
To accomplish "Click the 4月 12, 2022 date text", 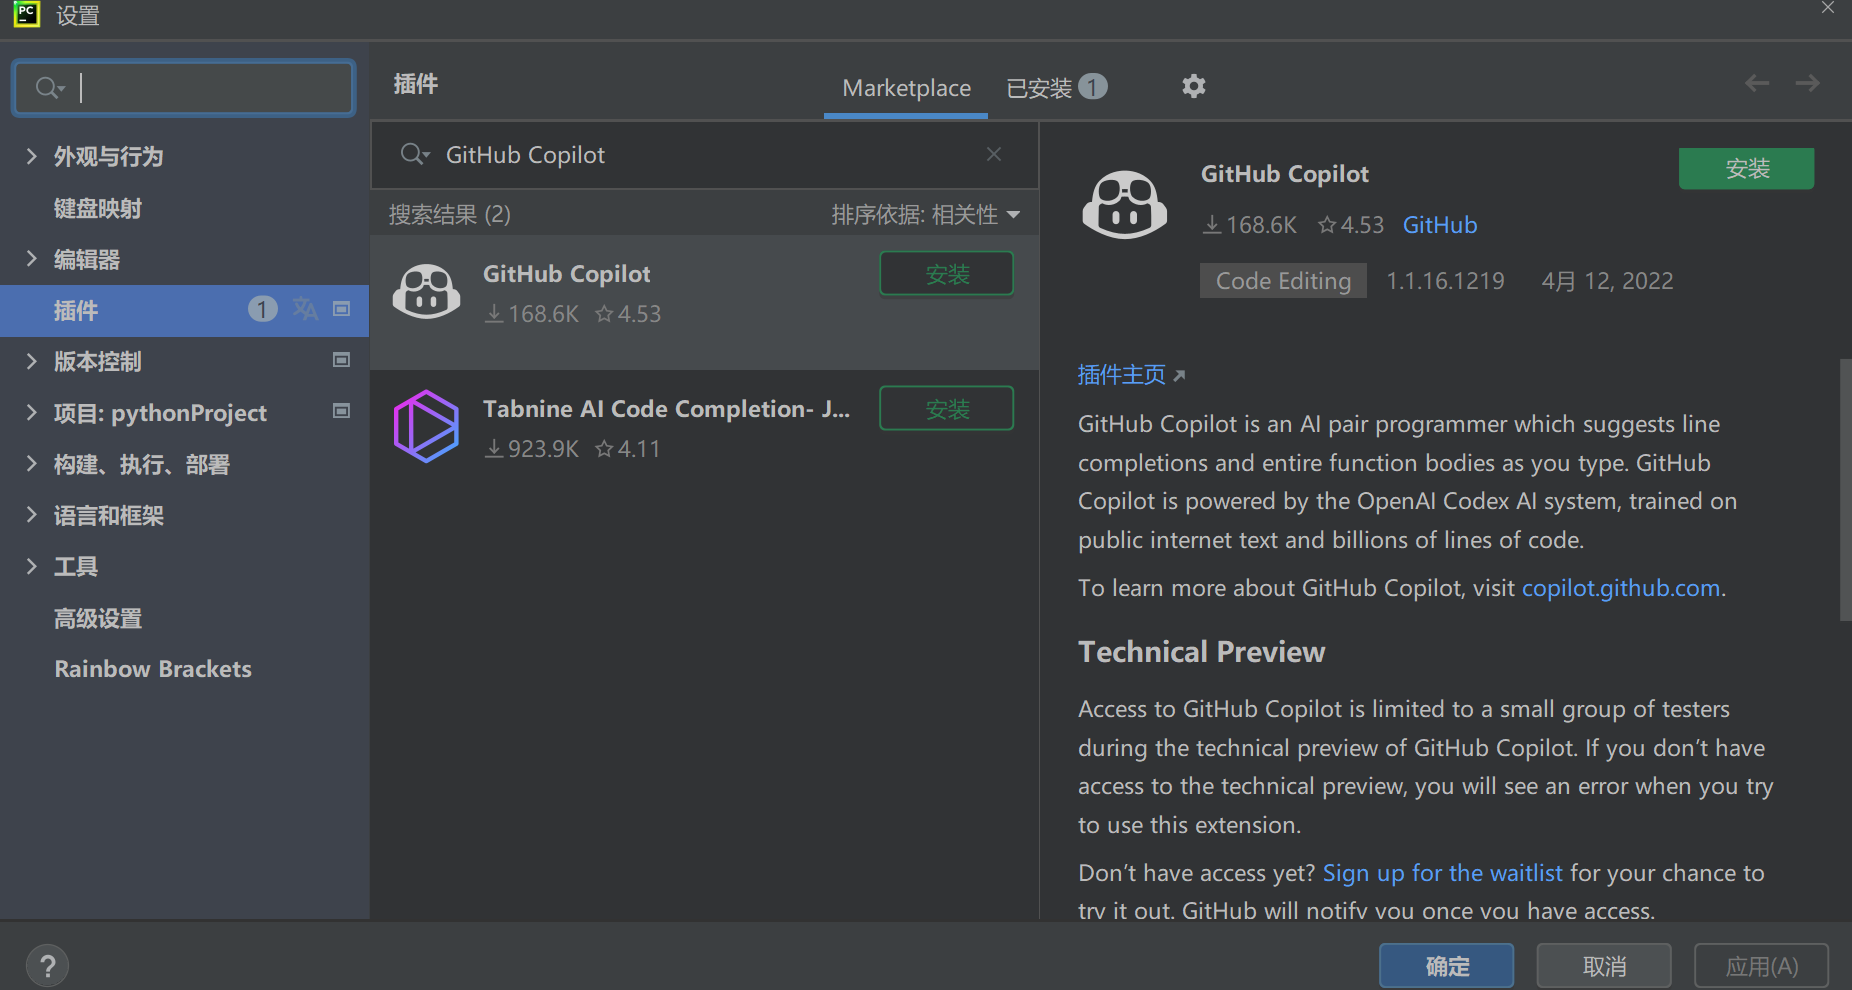I will coord(1607,281).
